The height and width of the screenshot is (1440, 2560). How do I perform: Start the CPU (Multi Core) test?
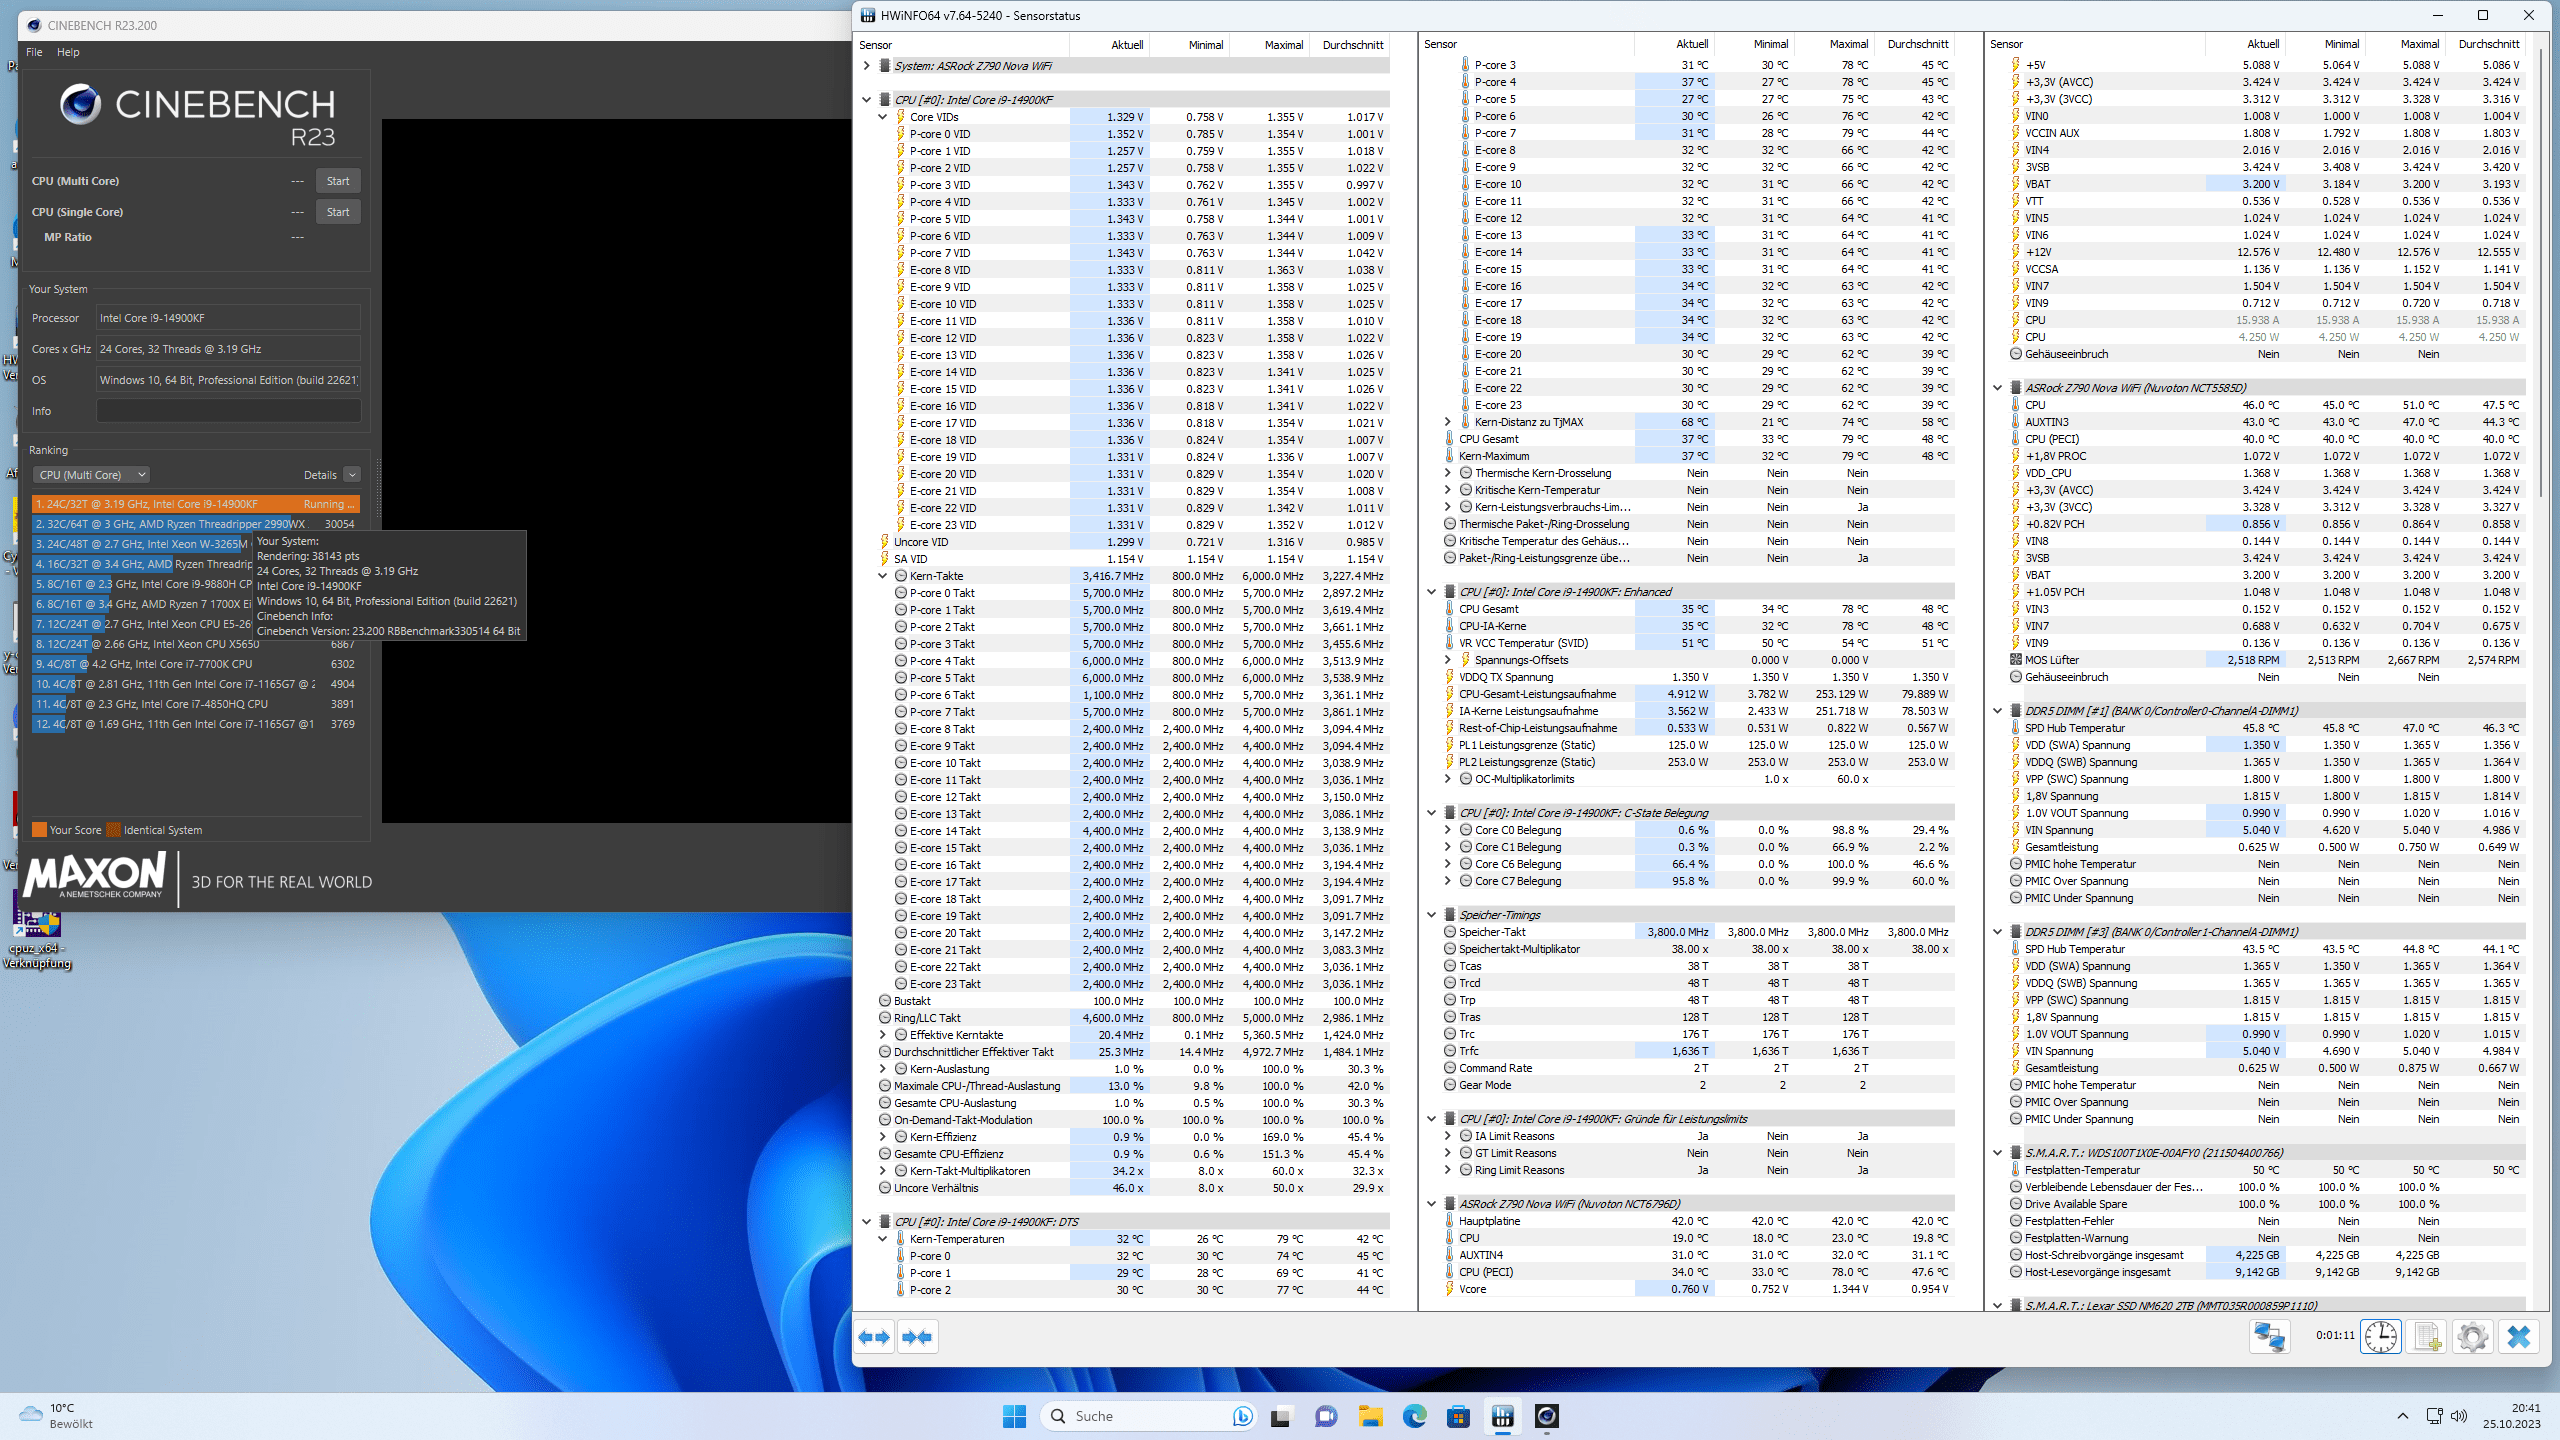pyautogui.click(x=338, y=181)
